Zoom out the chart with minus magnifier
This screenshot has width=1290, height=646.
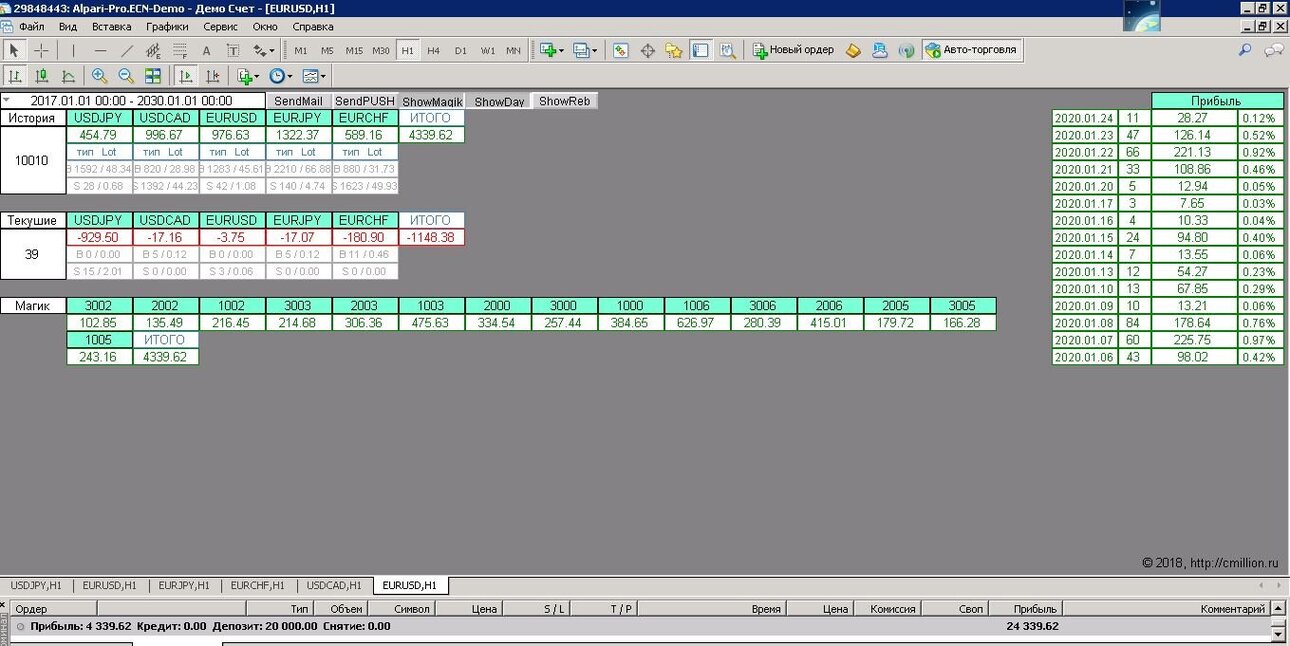point(126,75)
